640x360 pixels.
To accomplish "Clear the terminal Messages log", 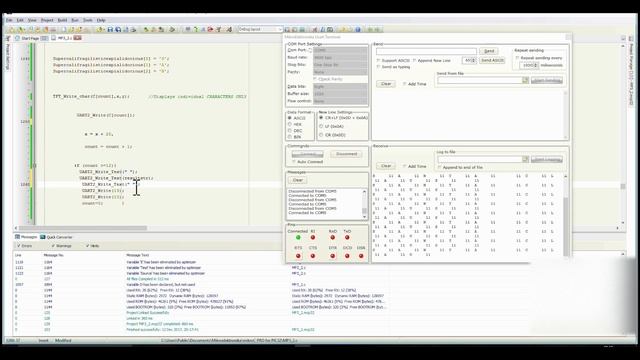I will coord(298,180).
